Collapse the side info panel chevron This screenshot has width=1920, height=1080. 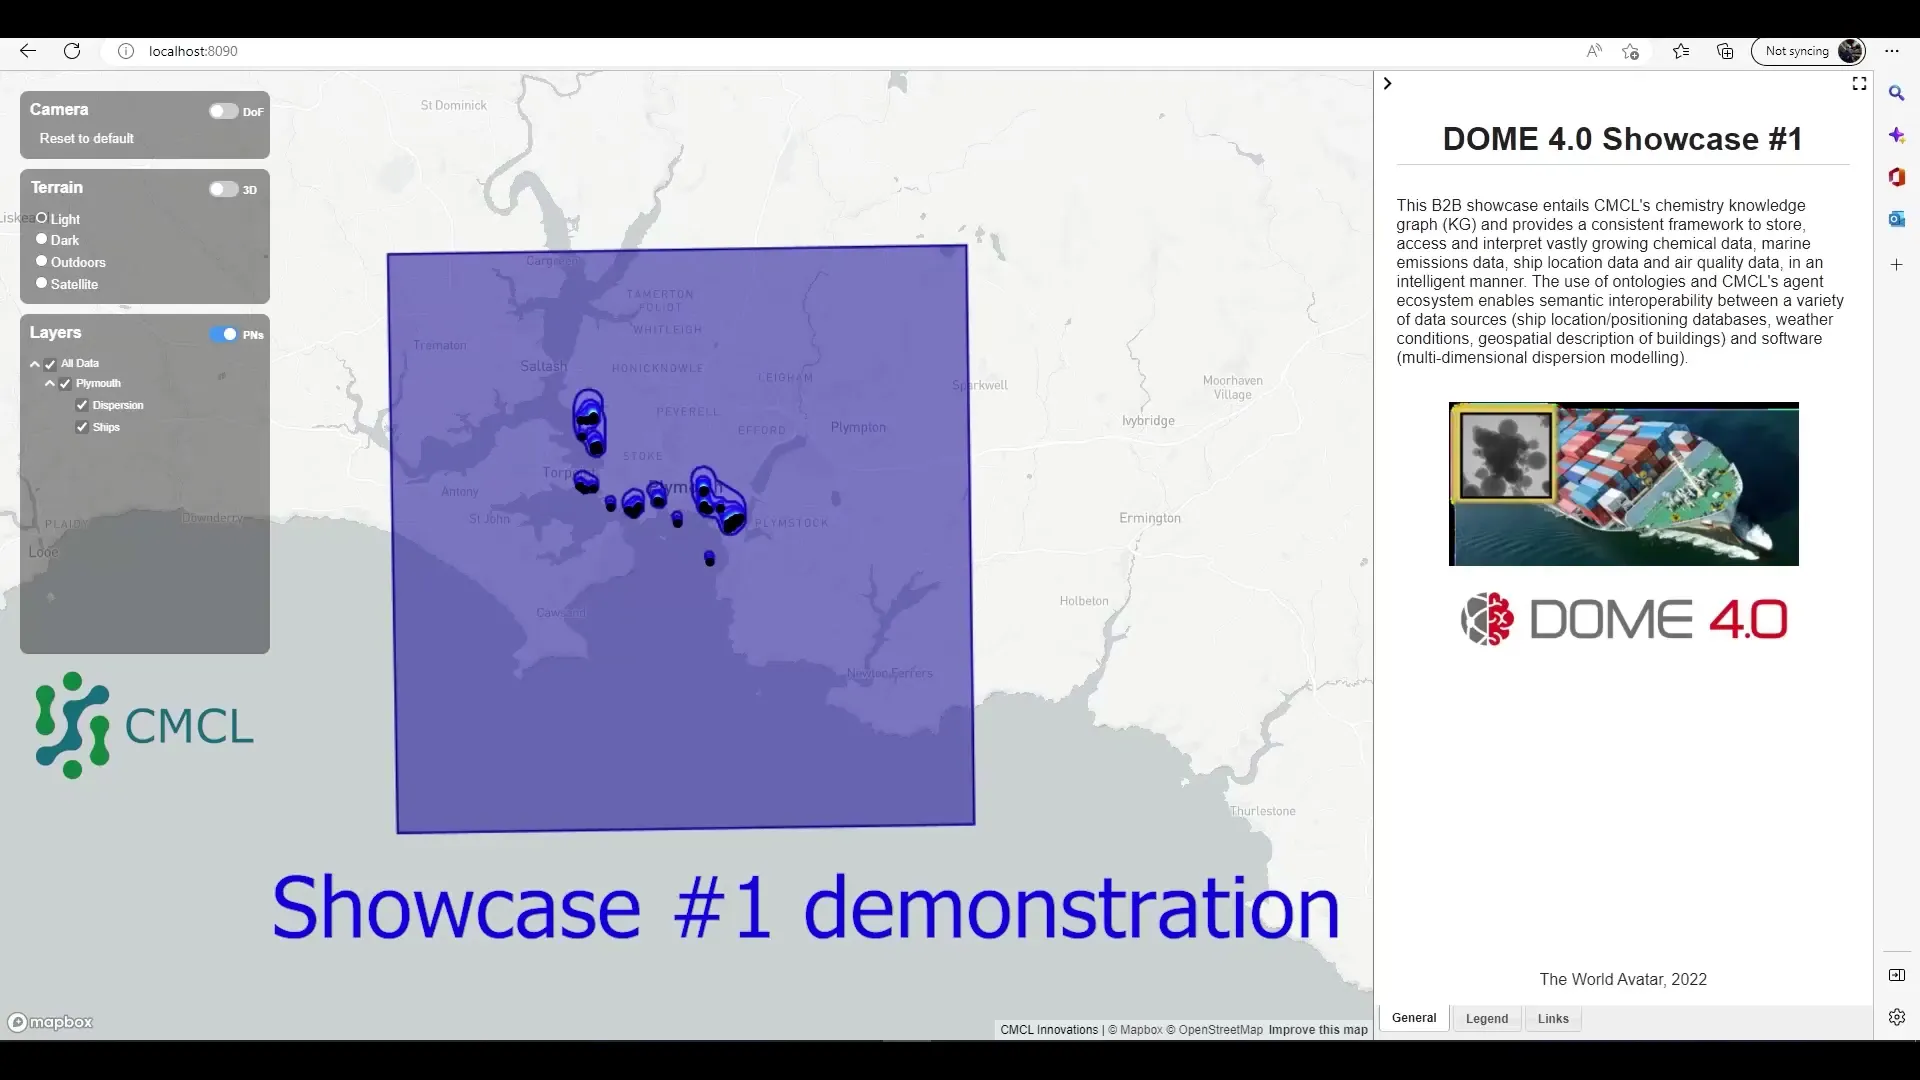(1387, 83)
